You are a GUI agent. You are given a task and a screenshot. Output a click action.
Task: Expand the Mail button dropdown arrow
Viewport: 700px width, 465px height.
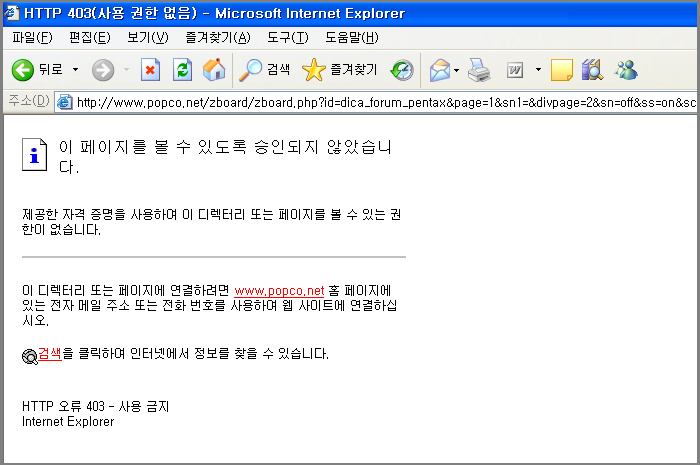point(457,70)
